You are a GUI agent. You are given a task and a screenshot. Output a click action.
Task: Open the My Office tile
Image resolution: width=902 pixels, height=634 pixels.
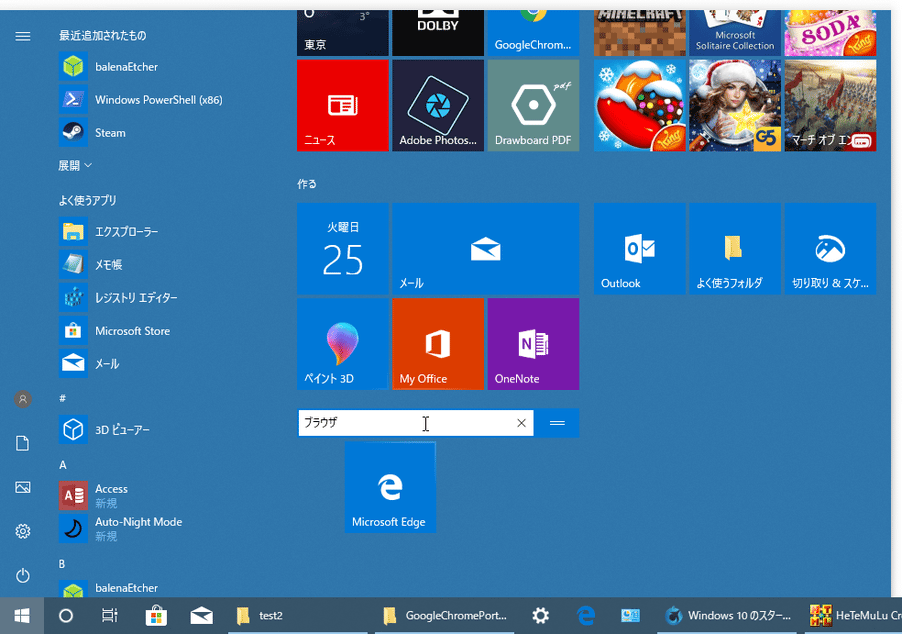tap(438, 344)
